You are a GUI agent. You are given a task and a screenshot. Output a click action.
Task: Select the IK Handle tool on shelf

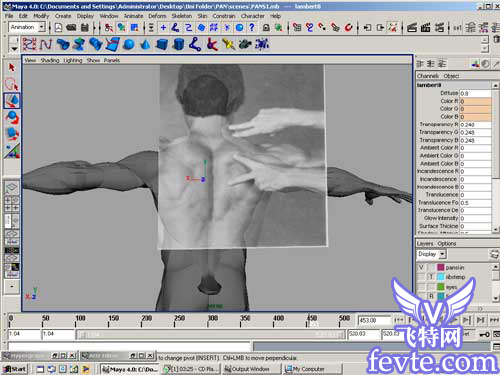click(212, 44)
